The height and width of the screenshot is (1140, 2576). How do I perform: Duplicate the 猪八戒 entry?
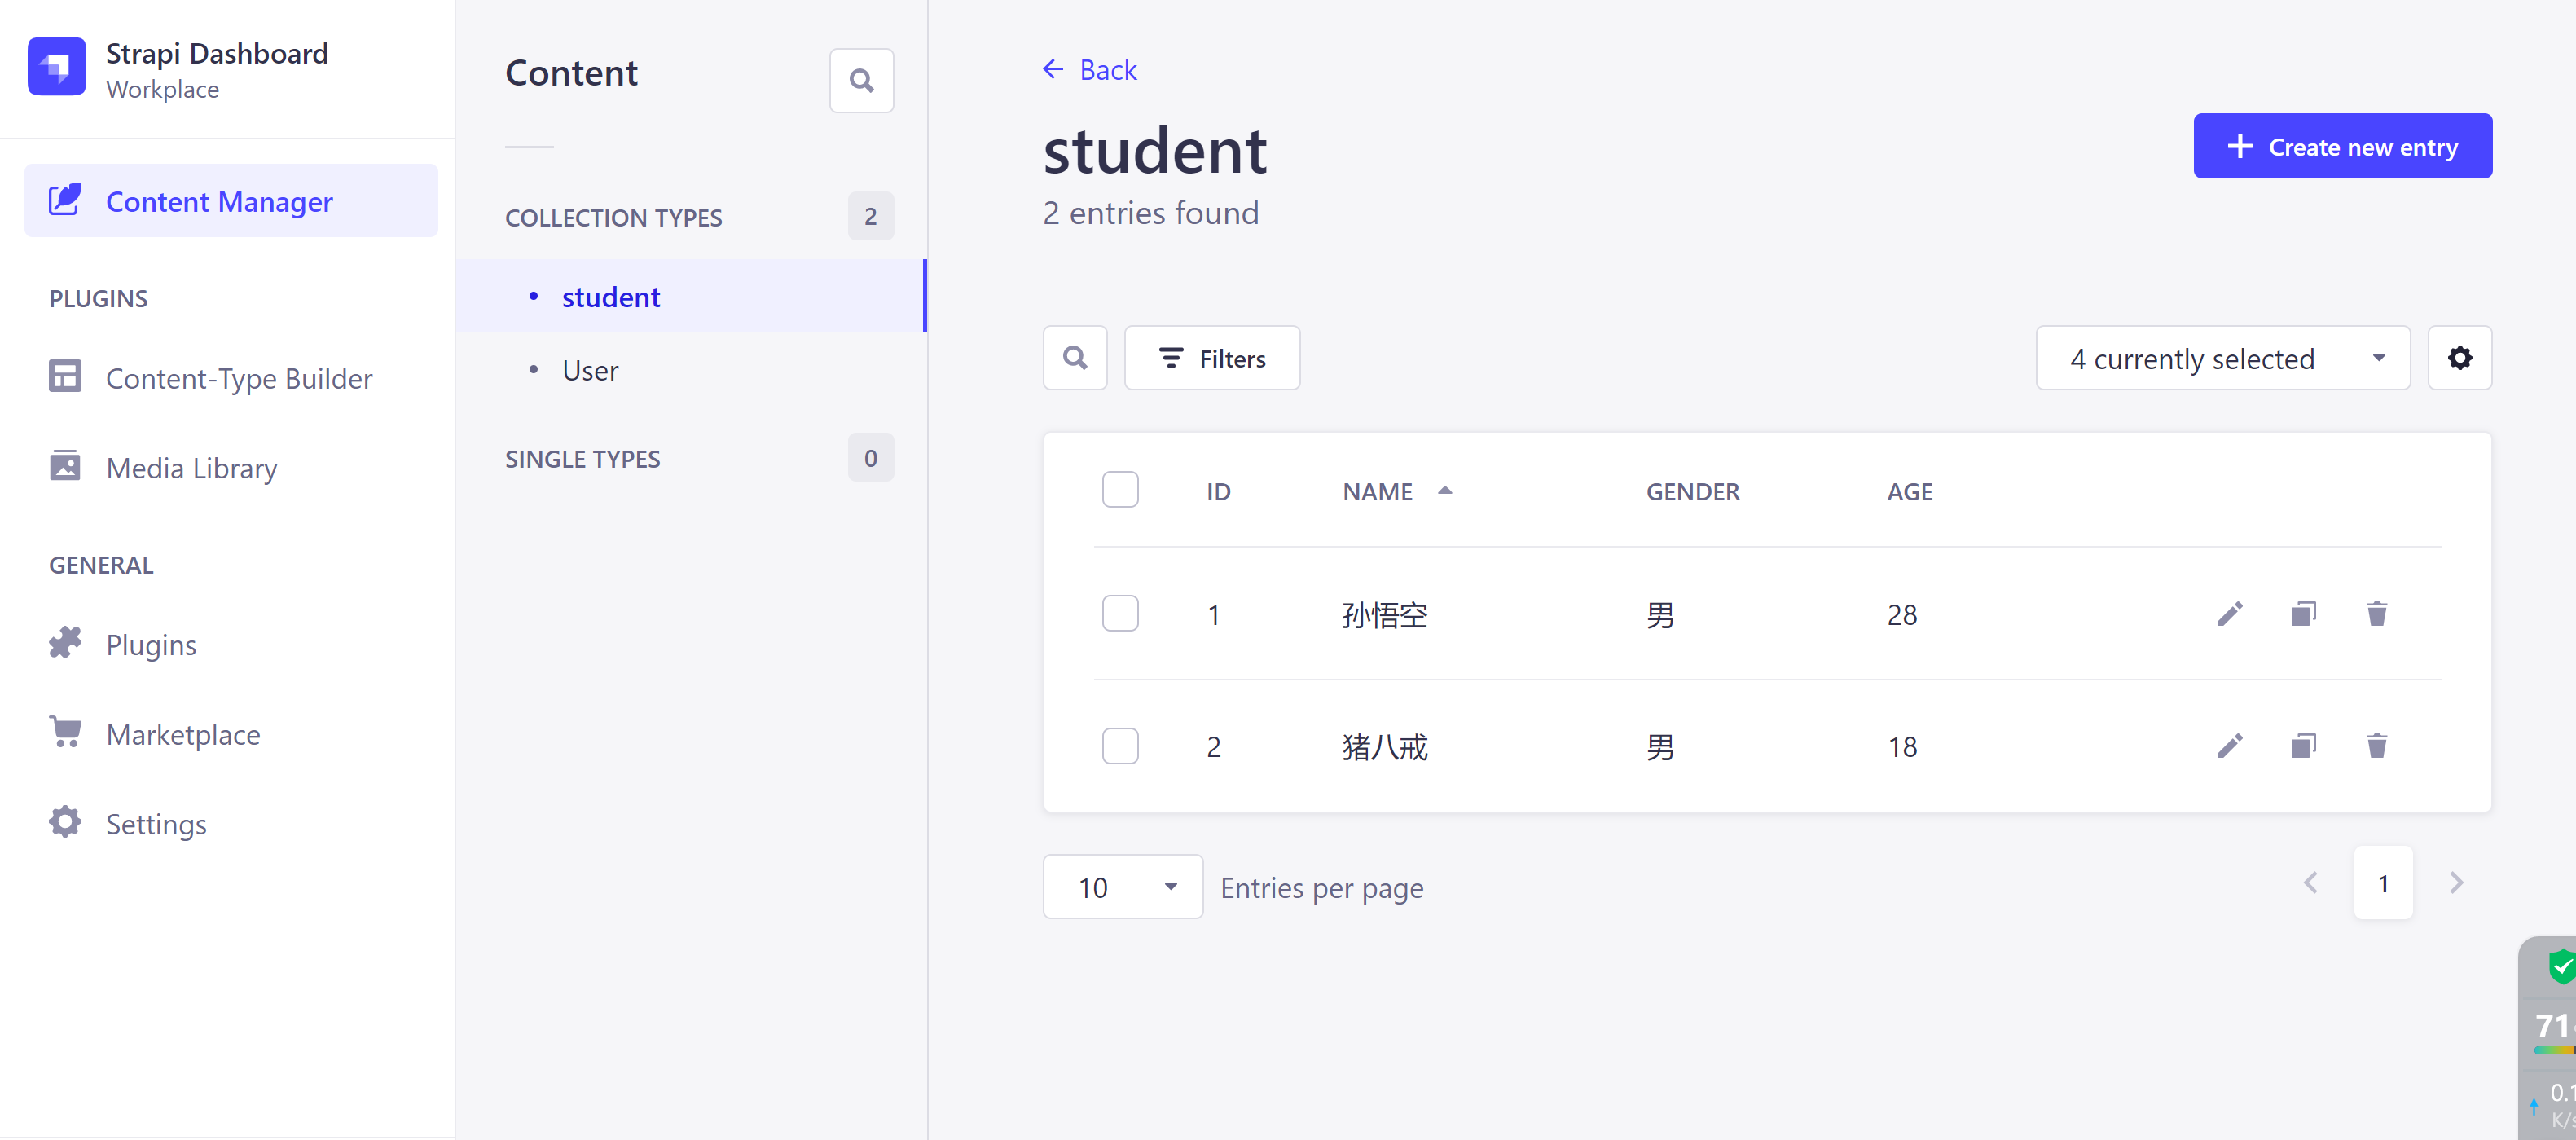(2303, 746)
